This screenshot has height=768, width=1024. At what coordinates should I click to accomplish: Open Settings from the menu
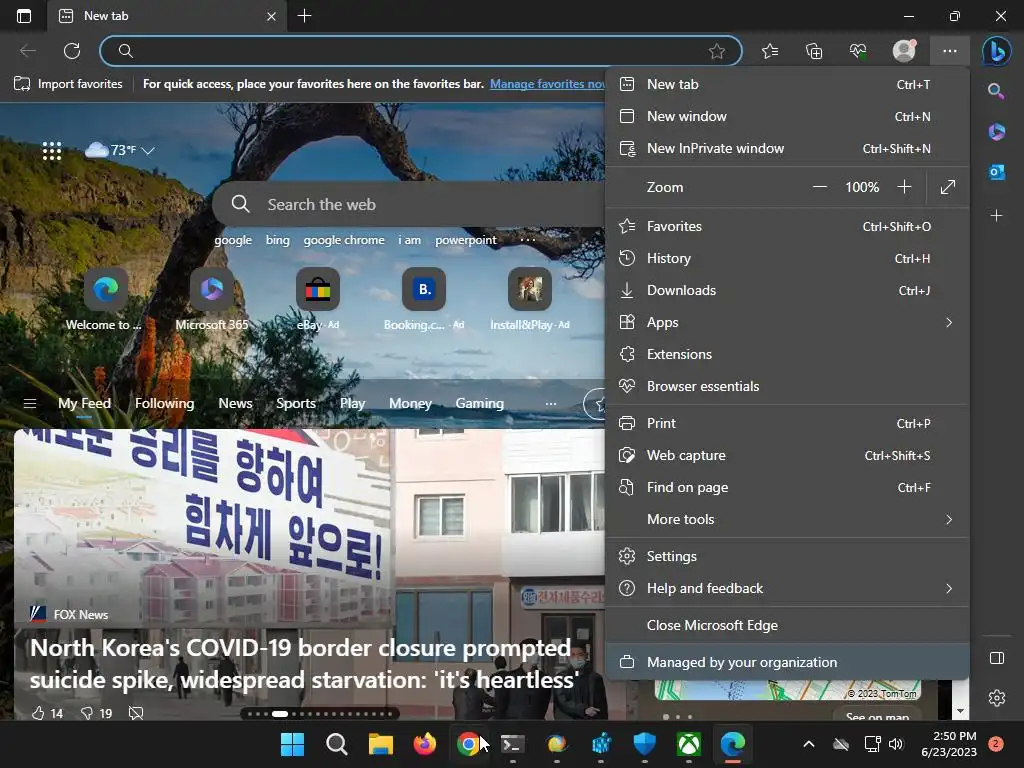[x=787, y=556]
